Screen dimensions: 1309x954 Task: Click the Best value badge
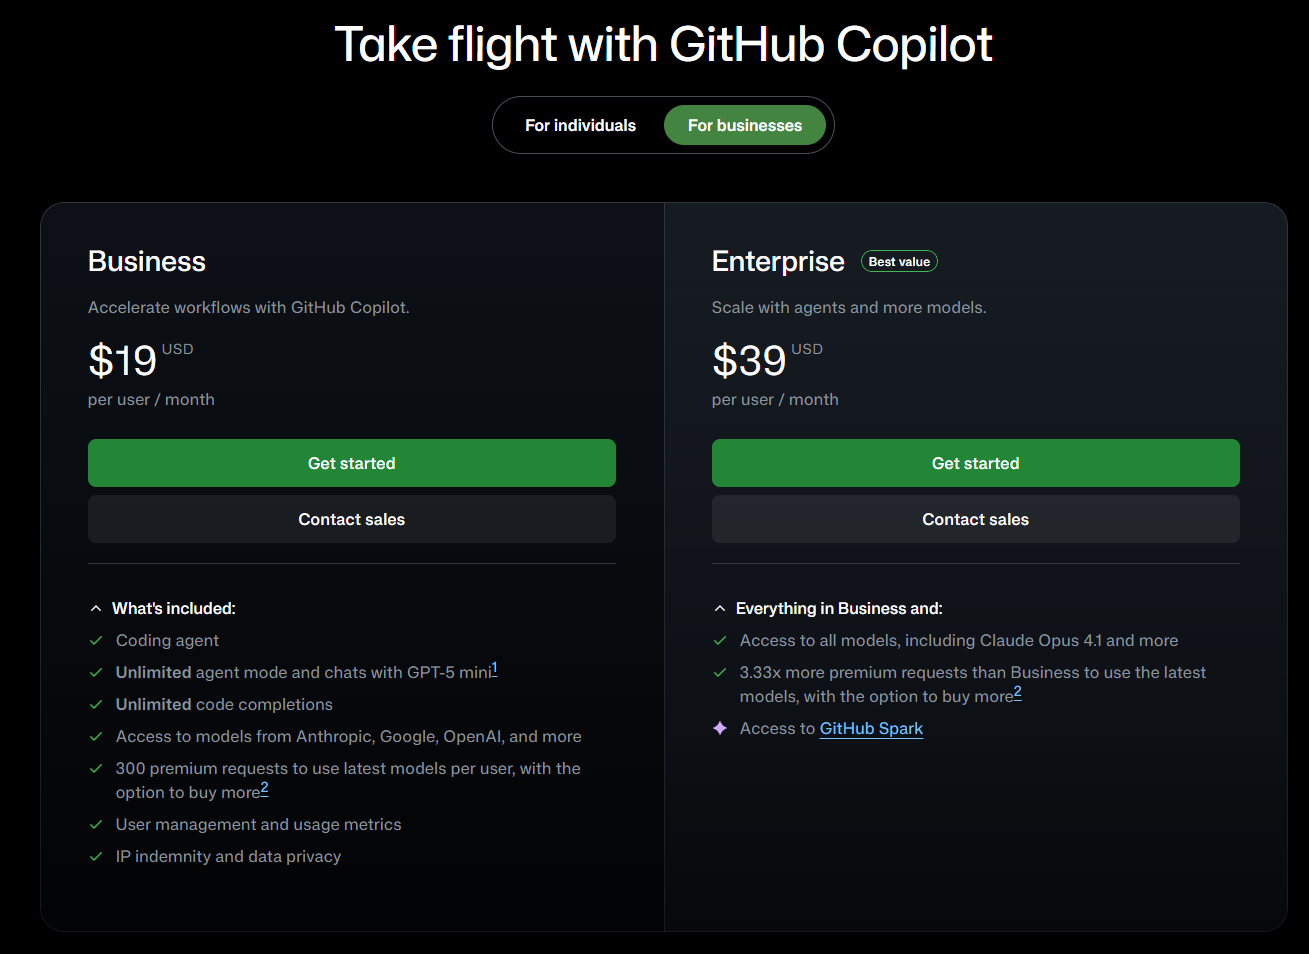[899, 262]
